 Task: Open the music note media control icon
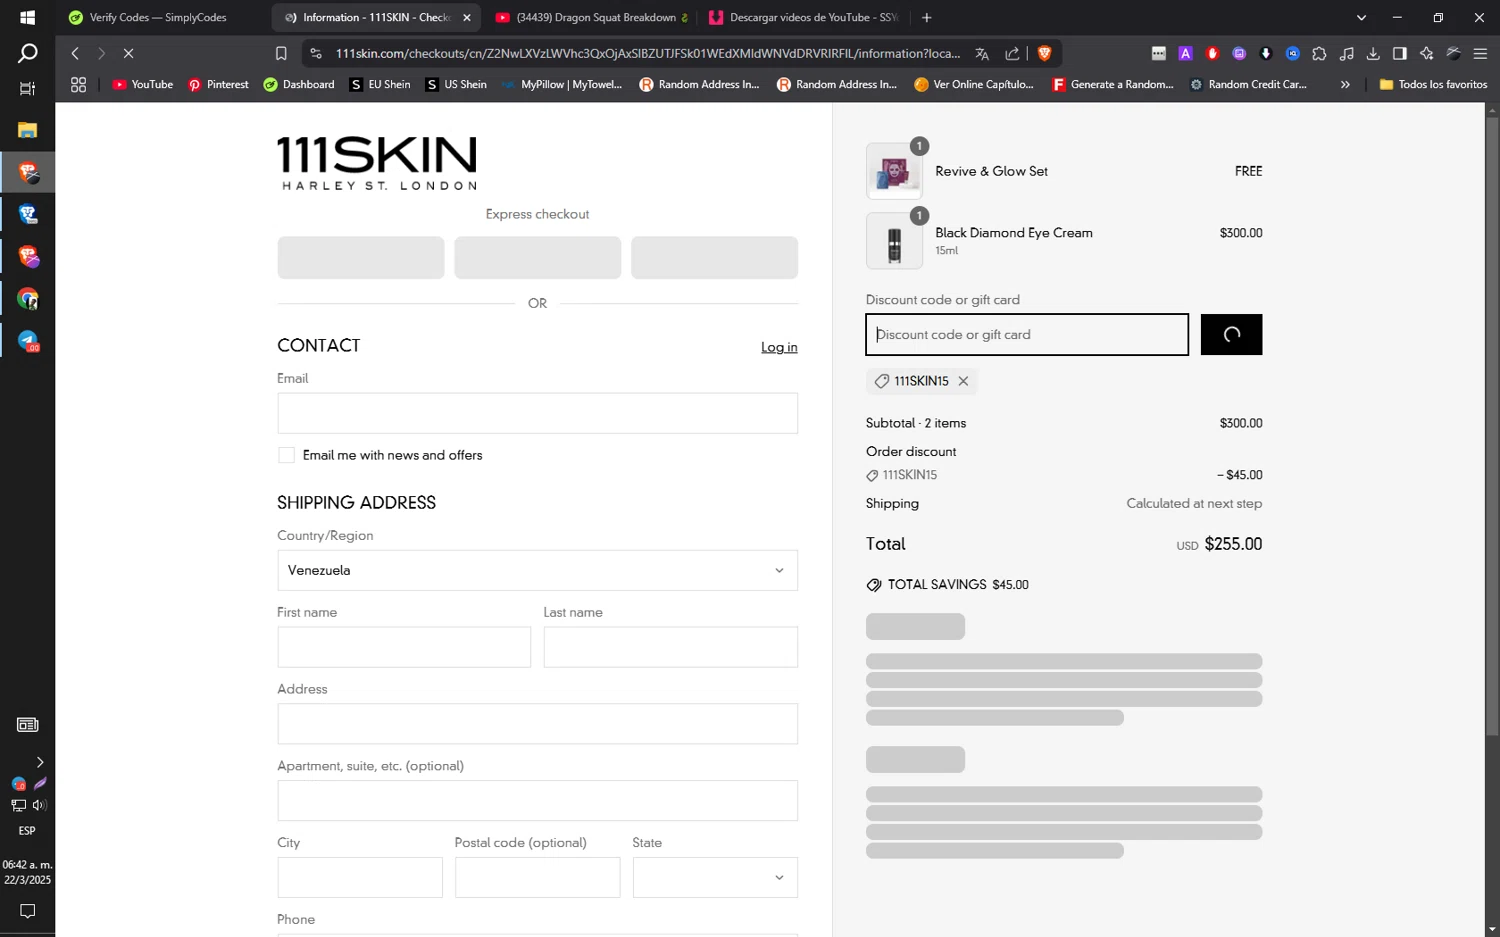[1346, 54]
